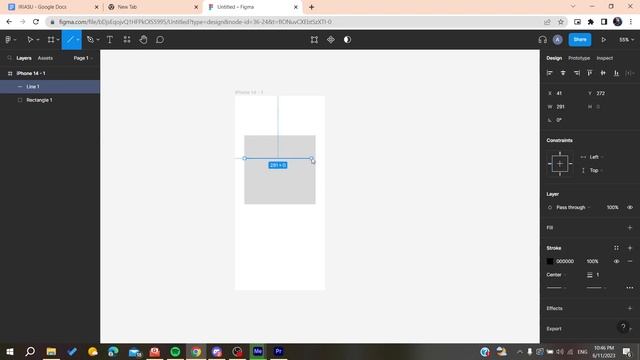Search layers magnifier icon
Viewport: 640px width, 360px height.
9,58
